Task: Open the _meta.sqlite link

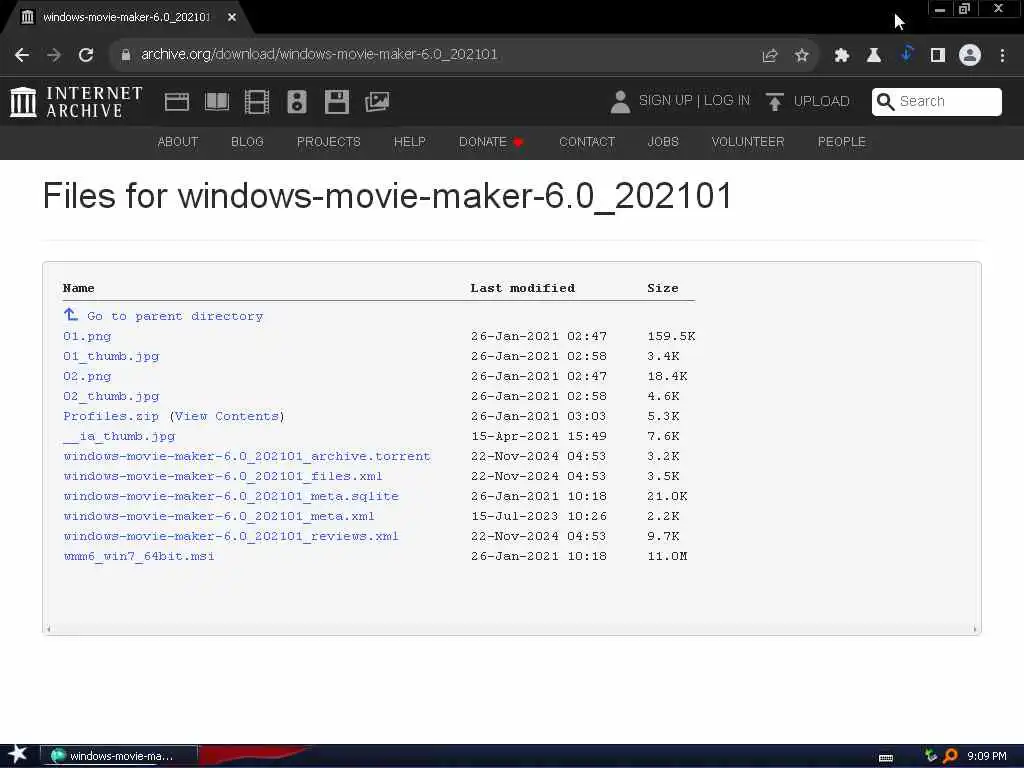Action: point(231,496)
